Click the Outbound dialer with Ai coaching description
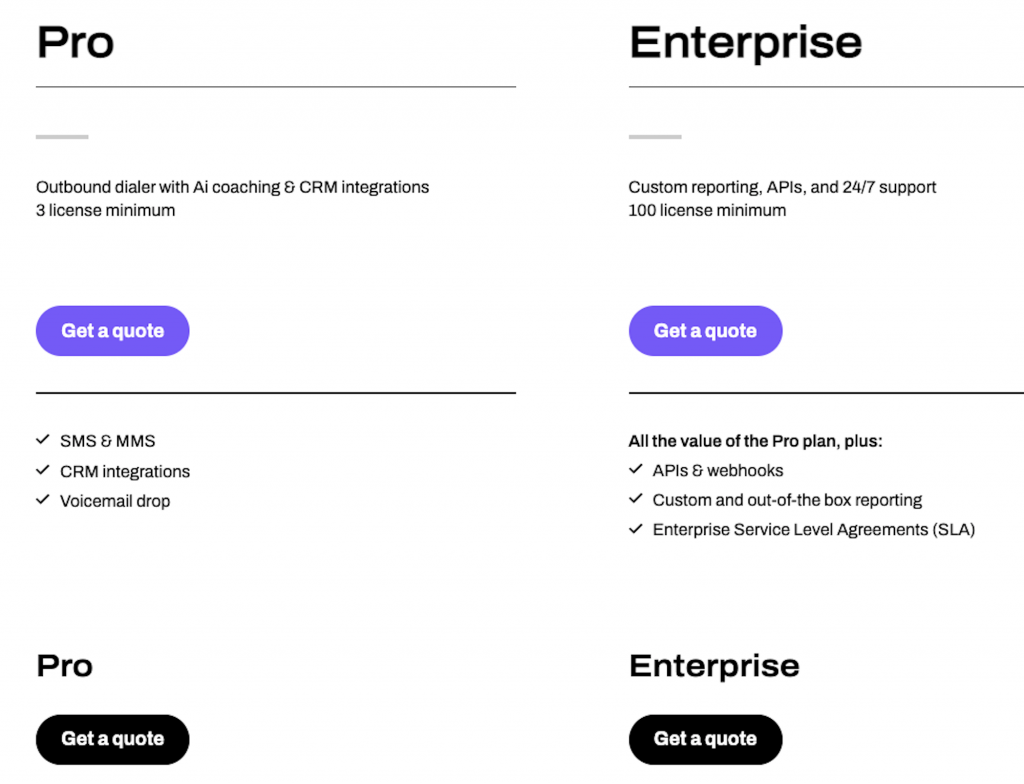The width and height of the screenshot is (1024, 784). tap(232, 187)
